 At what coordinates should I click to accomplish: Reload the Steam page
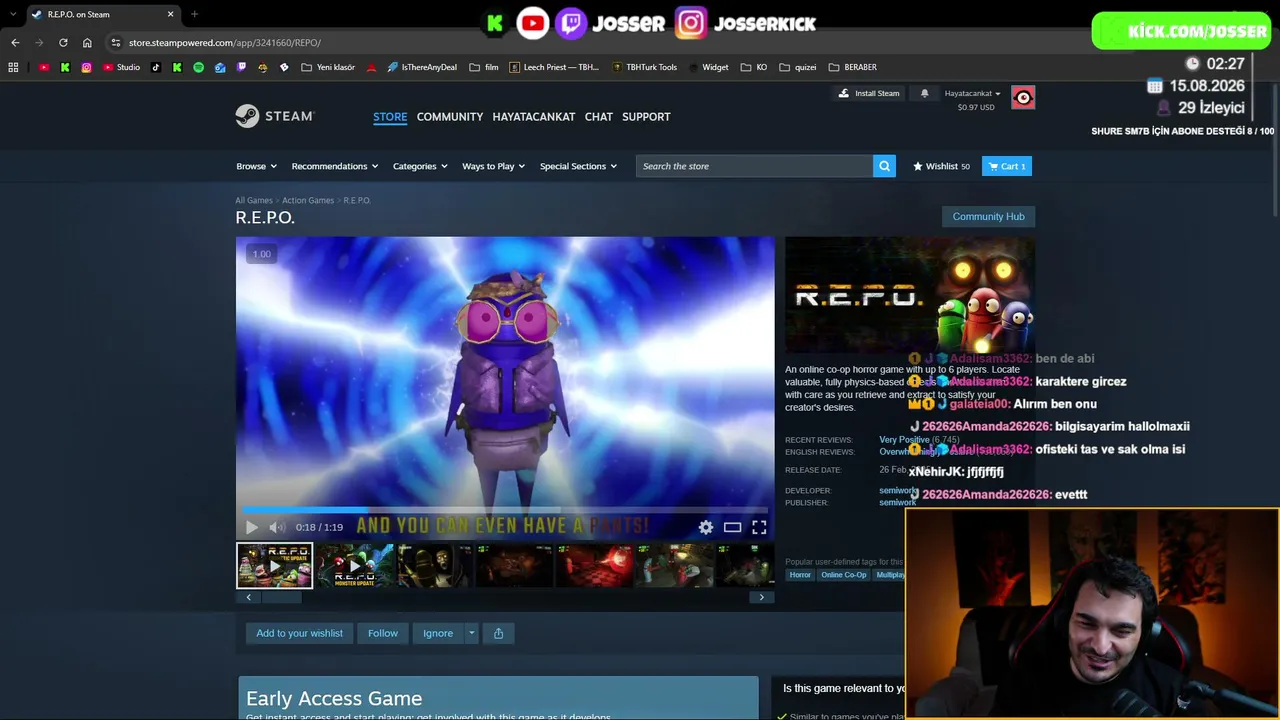63,42
